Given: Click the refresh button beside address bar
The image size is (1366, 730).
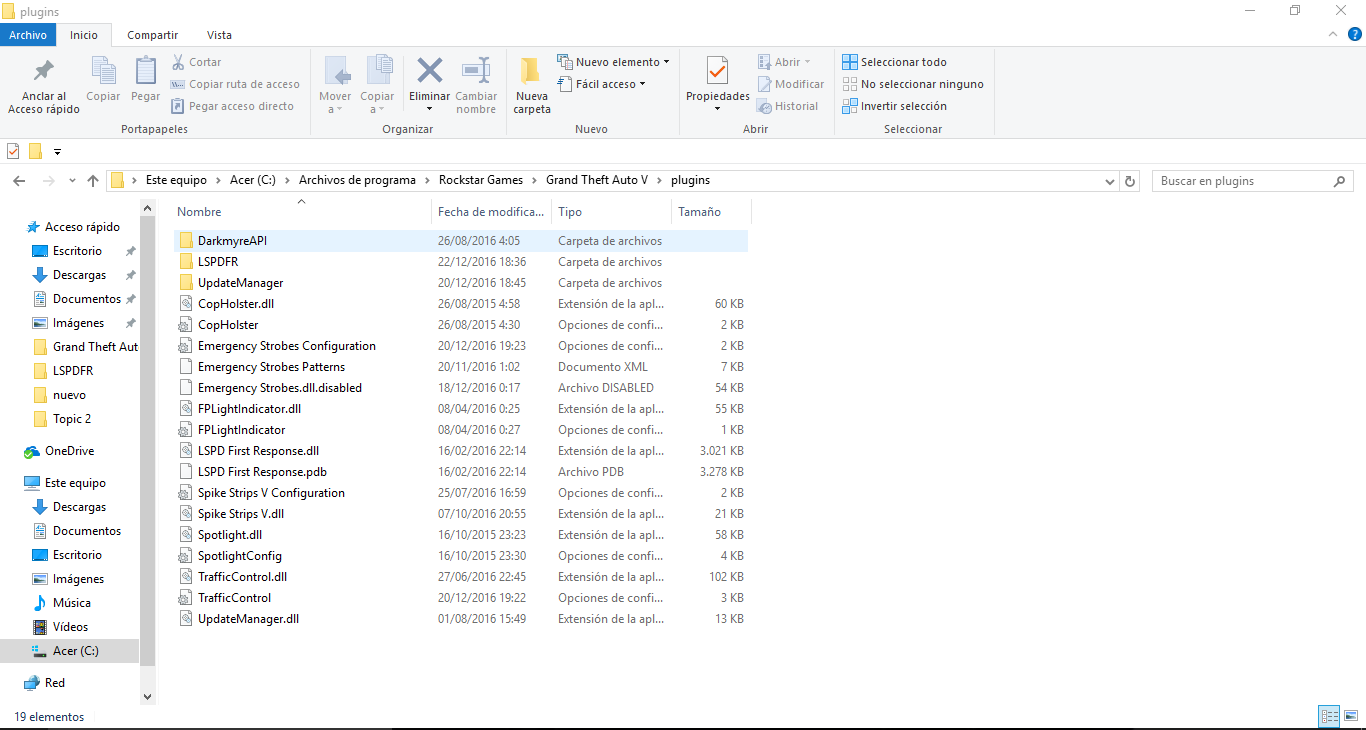Looking at the screenshot, I should pos(1131,181).
